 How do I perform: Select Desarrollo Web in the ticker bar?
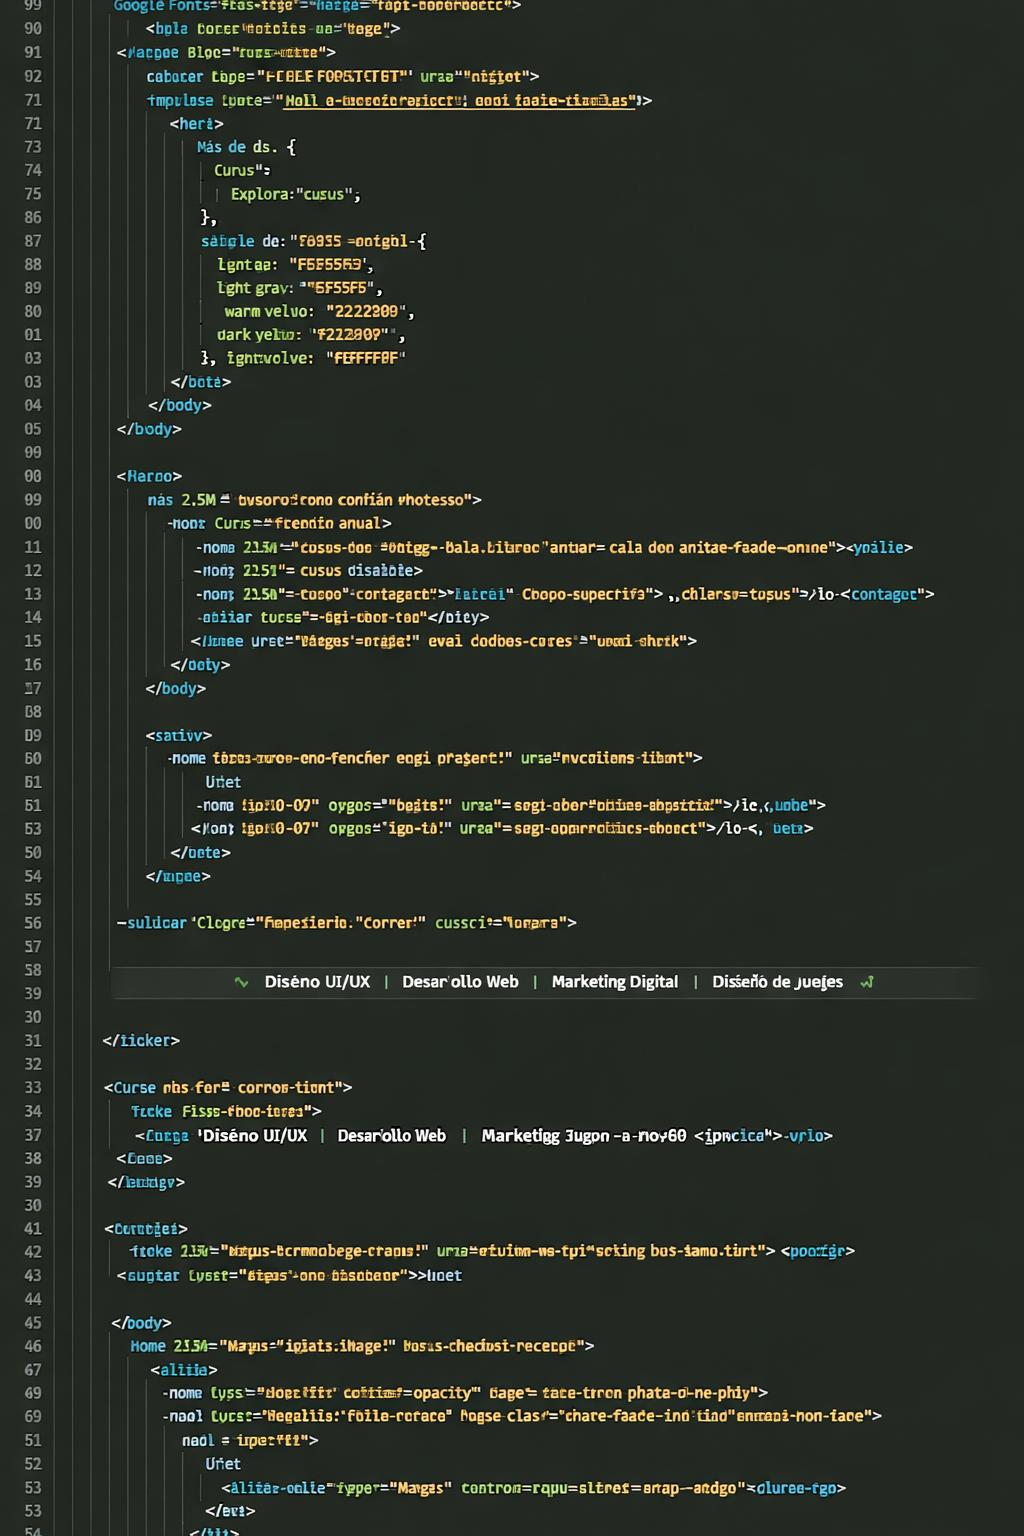pos(460,982)
